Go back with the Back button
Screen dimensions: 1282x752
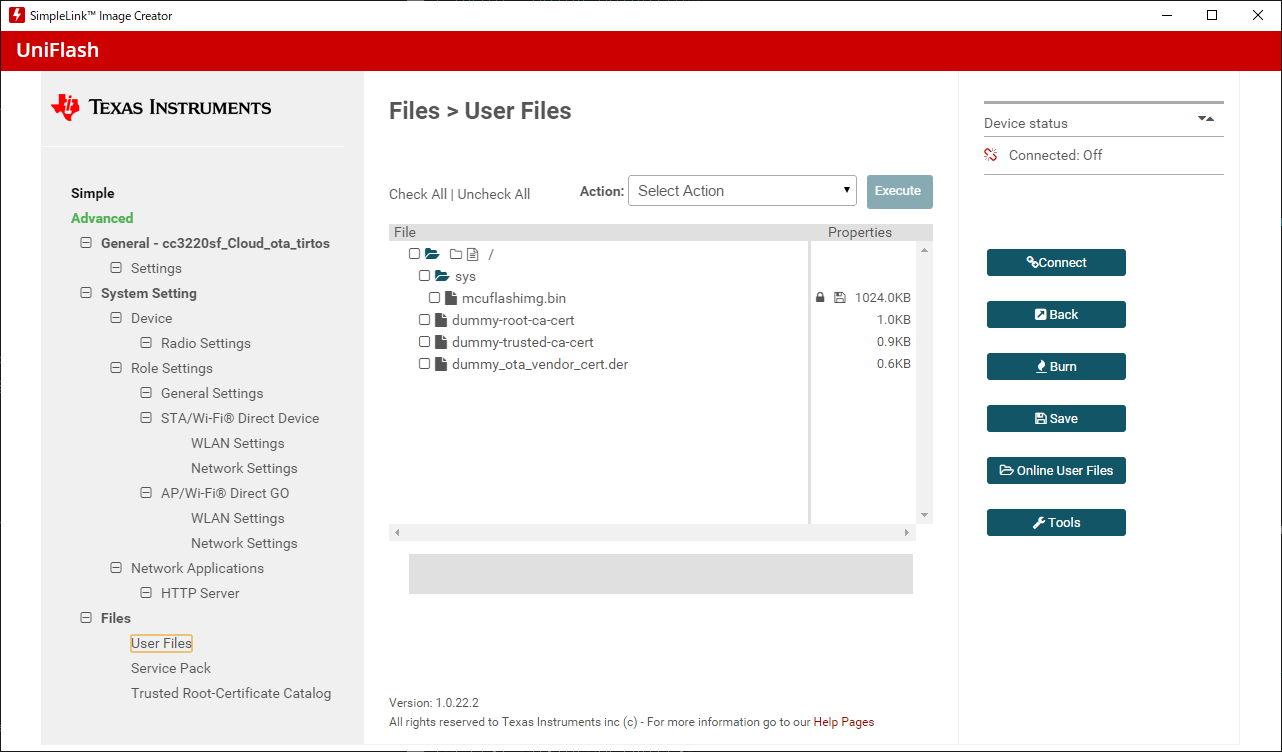[x=1056, y=314]
